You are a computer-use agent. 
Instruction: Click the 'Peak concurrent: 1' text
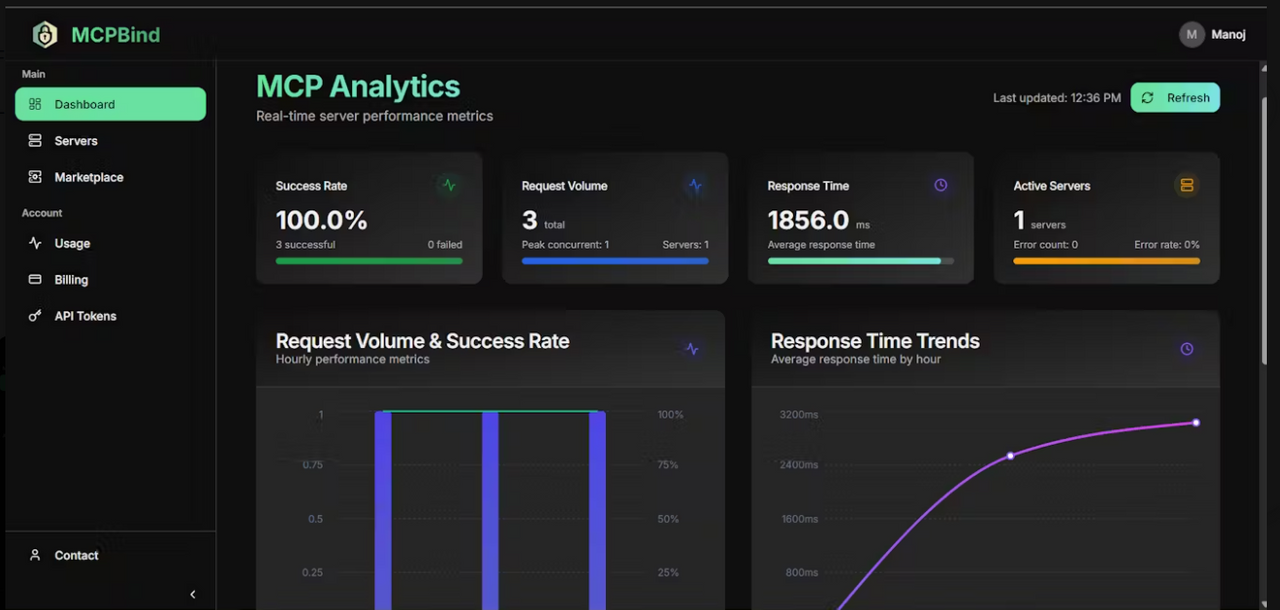coord(565,244)
